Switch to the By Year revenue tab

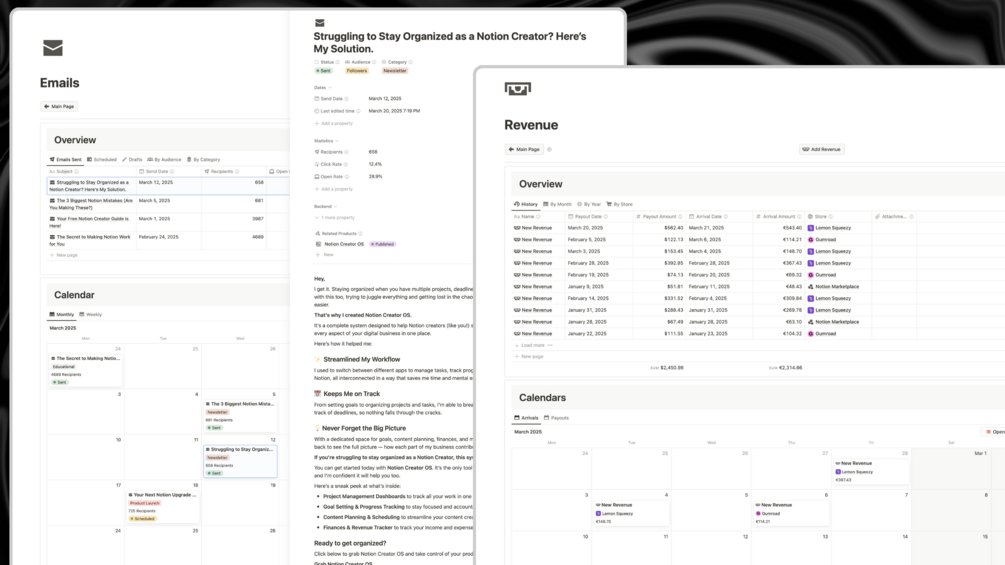pos(589,204)
